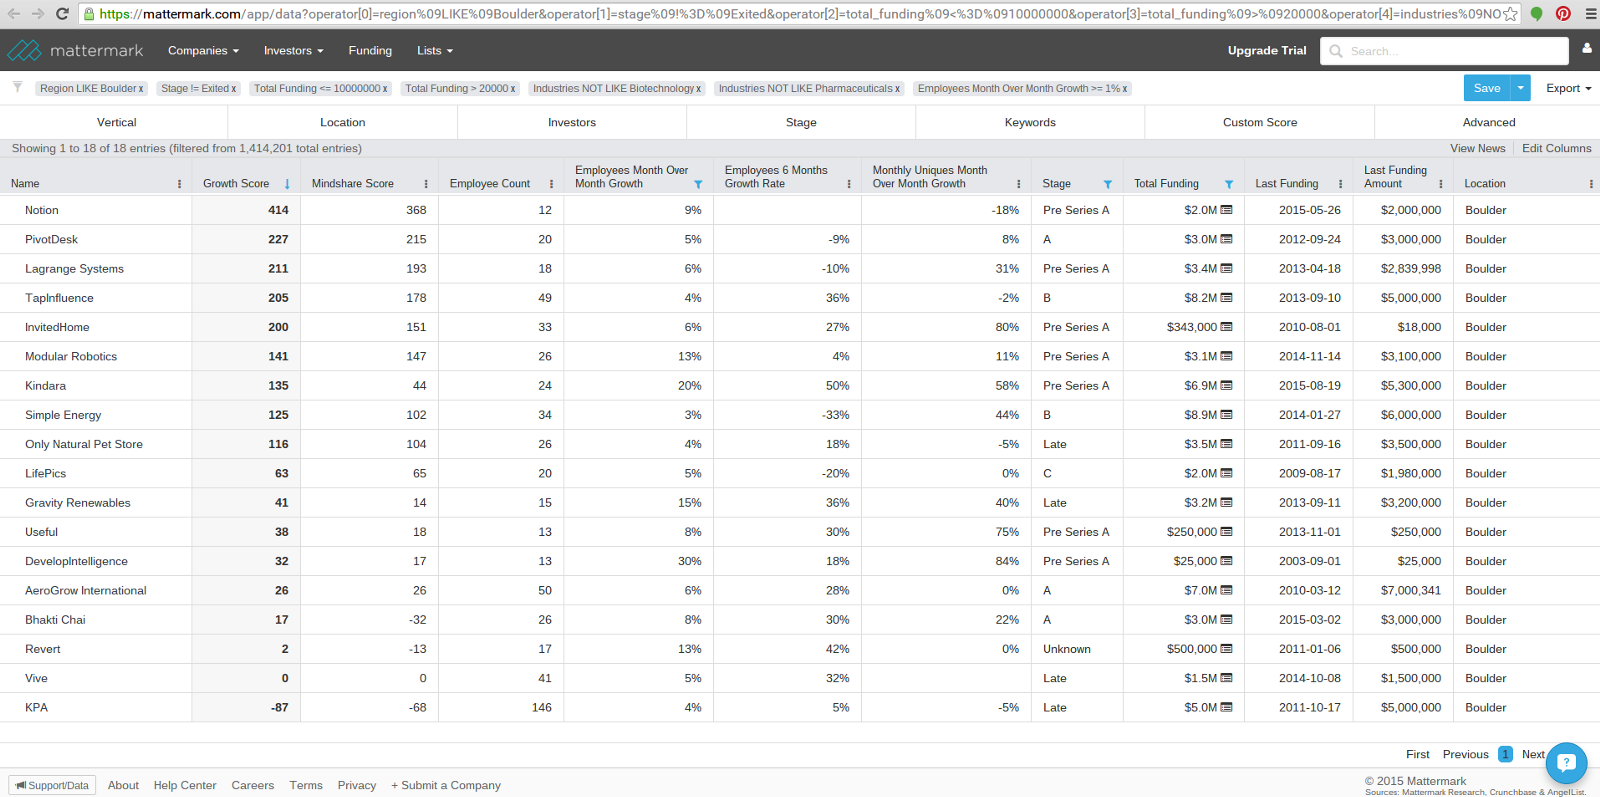Switch to the Location filter tab

coord(343,122)
